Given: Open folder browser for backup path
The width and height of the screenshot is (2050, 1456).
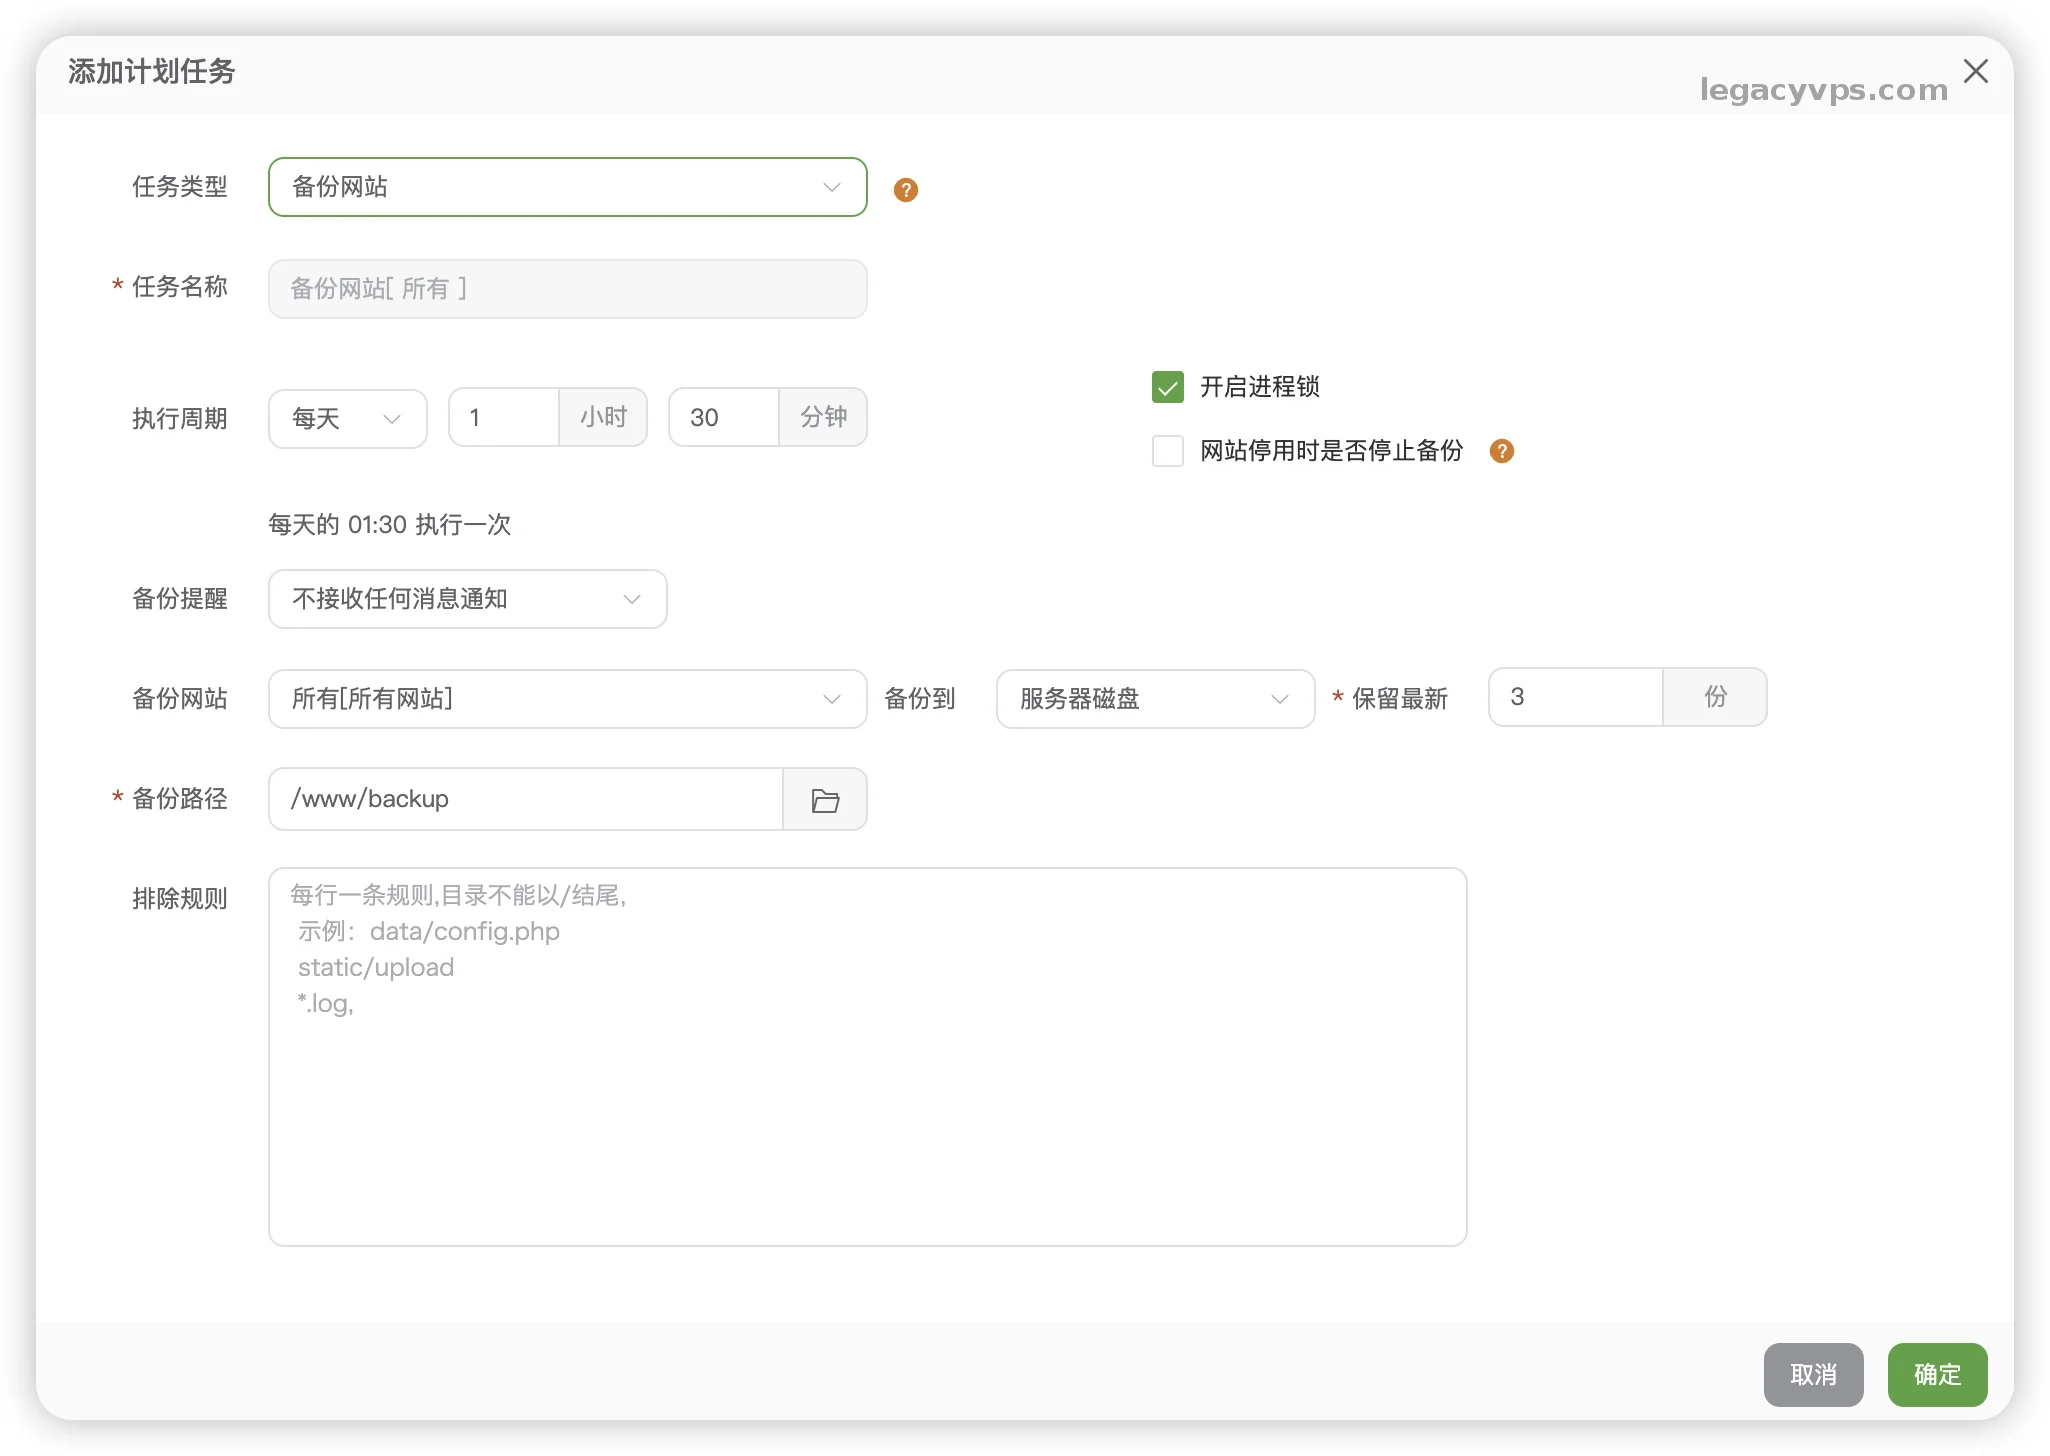Looking at the screenshot, I should tap(825, 800).
